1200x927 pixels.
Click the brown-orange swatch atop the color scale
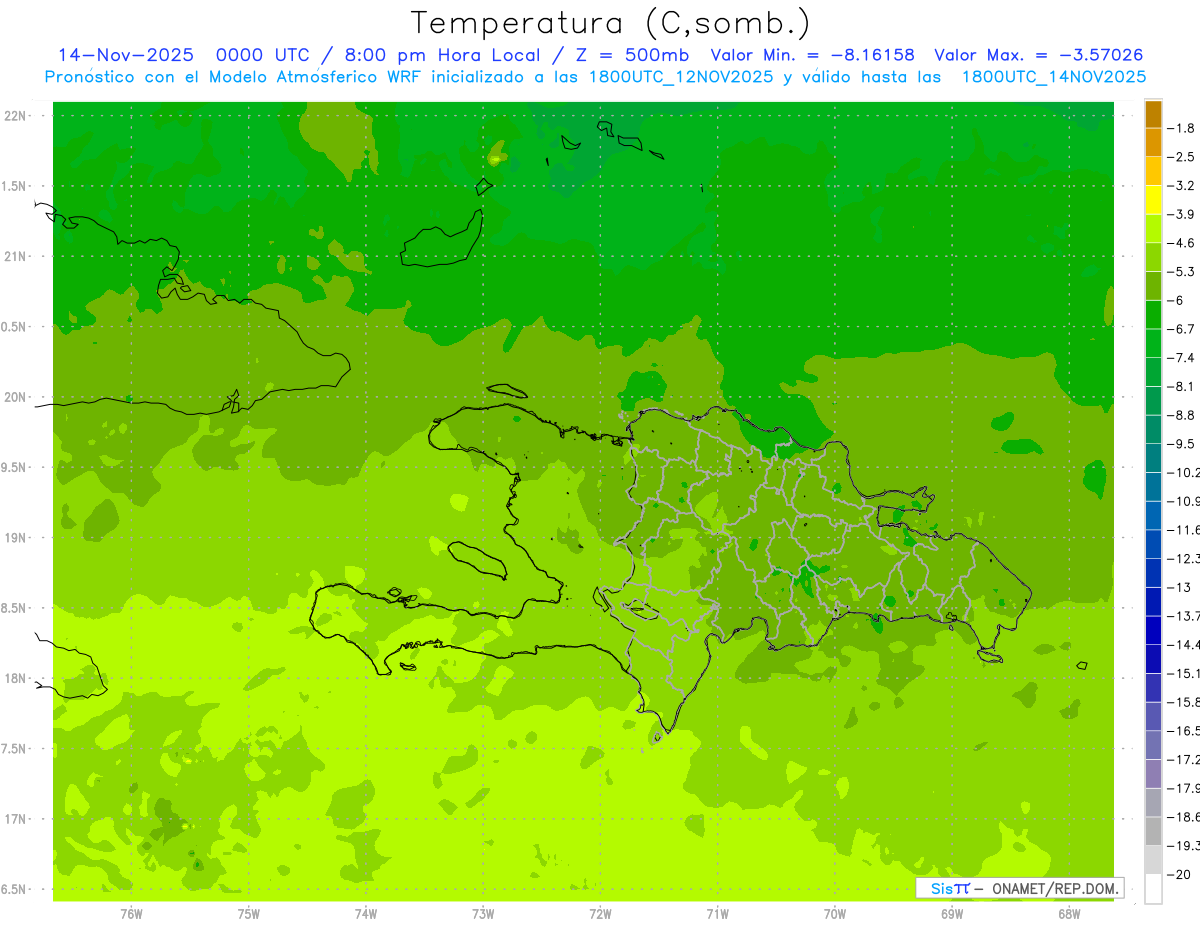[1153, 114]
